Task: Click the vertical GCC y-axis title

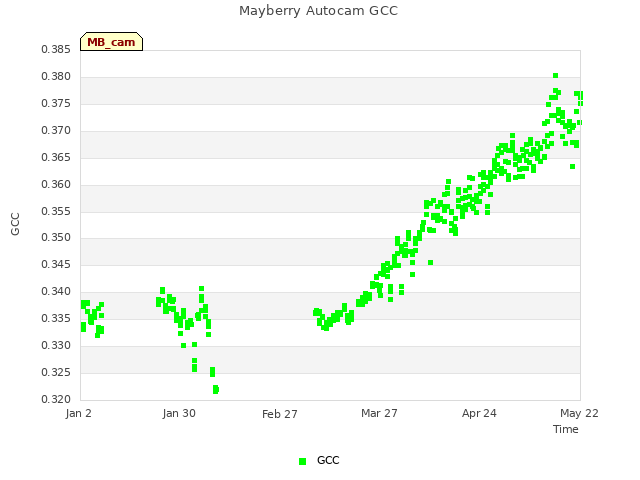Action: [x=15, y=224]
